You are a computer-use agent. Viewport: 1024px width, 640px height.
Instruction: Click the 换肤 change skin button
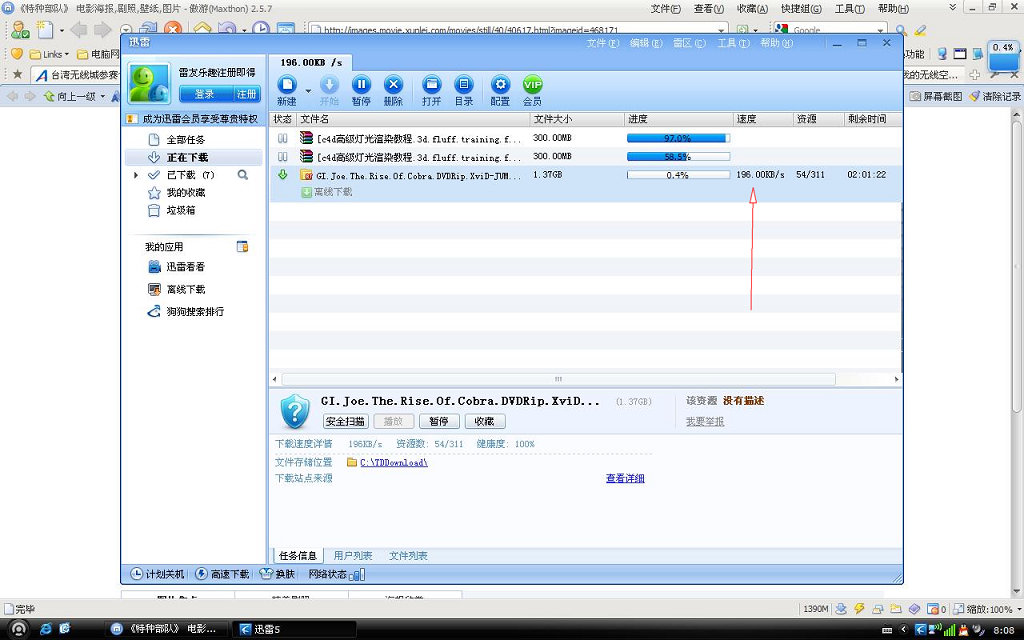click(278, 574)
